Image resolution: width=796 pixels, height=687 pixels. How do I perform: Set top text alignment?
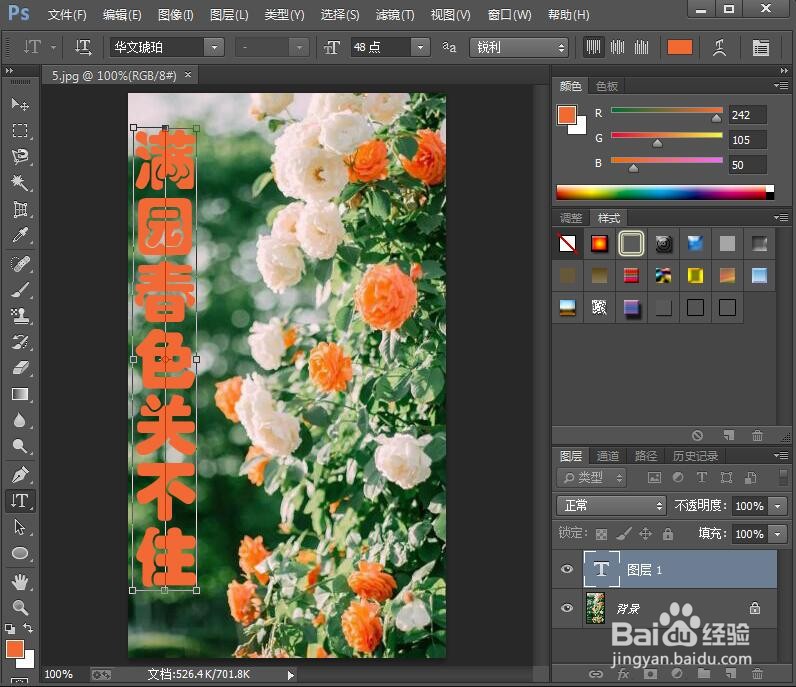(x=593, y=48)
